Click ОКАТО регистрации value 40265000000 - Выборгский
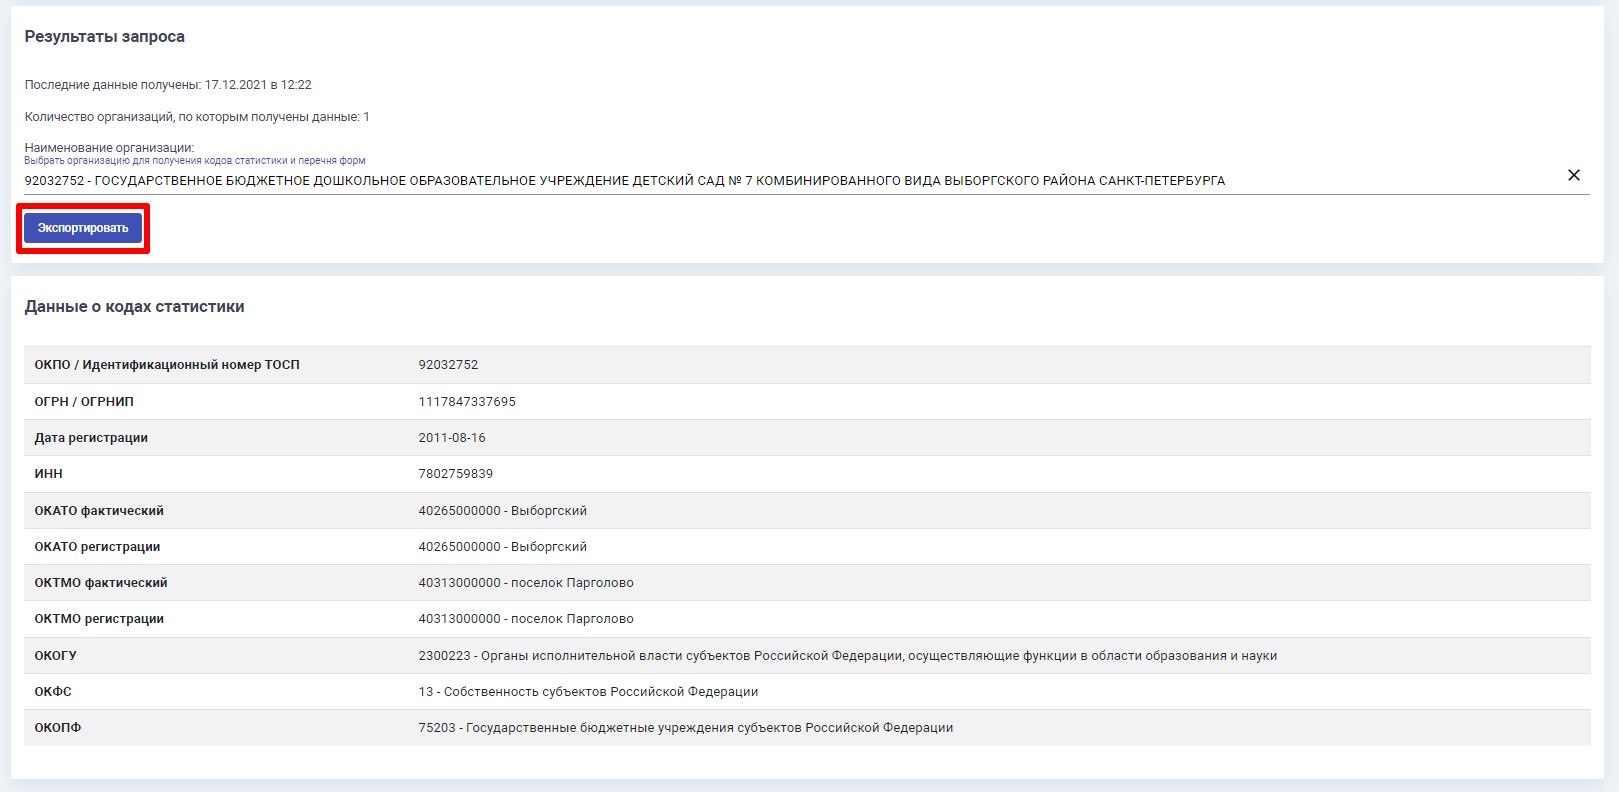 pos(502,547)
